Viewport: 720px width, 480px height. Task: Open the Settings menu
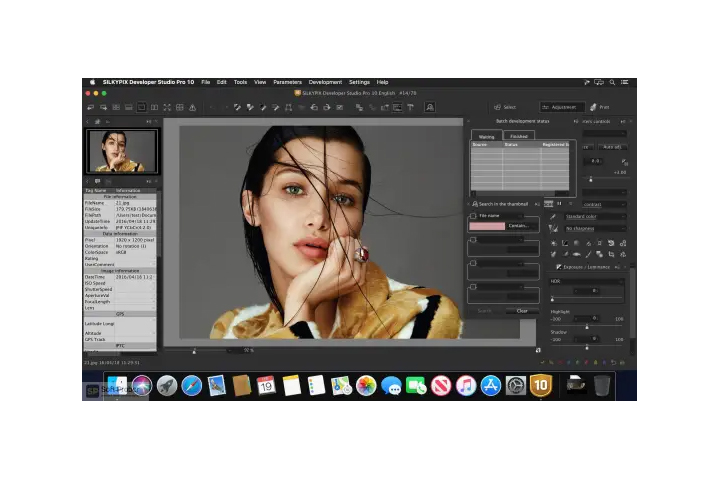(359, 82)
